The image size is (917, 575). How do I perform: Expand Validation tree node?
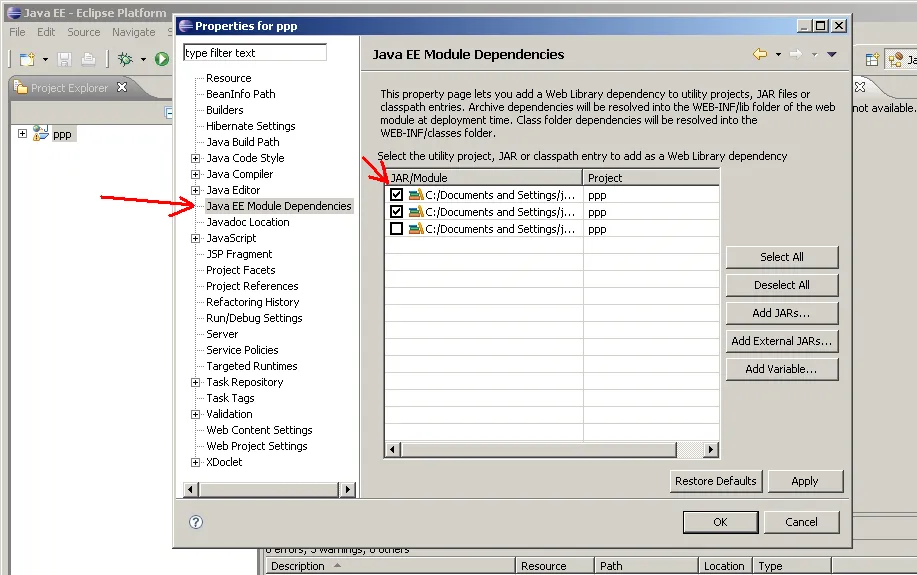click(x=195, y=414)
